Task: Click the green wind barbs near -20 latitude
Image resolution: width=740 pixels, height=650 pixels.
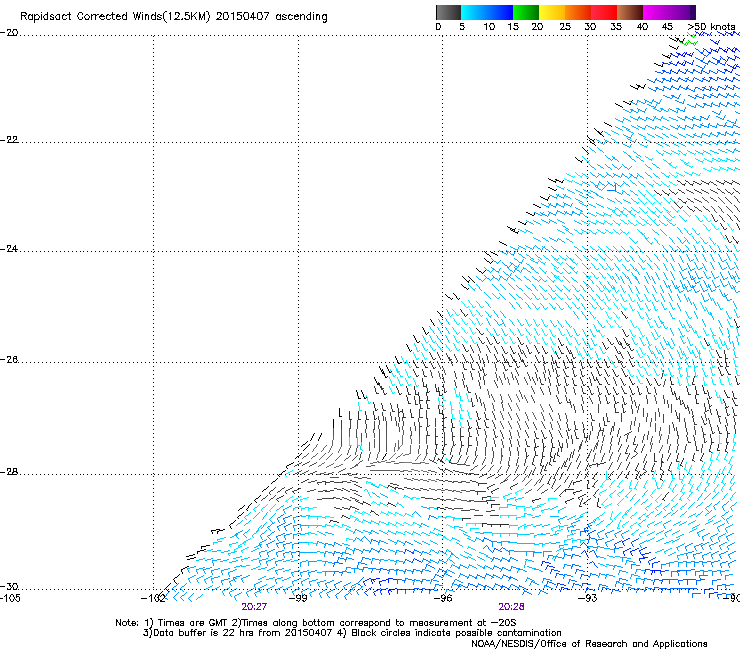Action: [x=690, y=39]
